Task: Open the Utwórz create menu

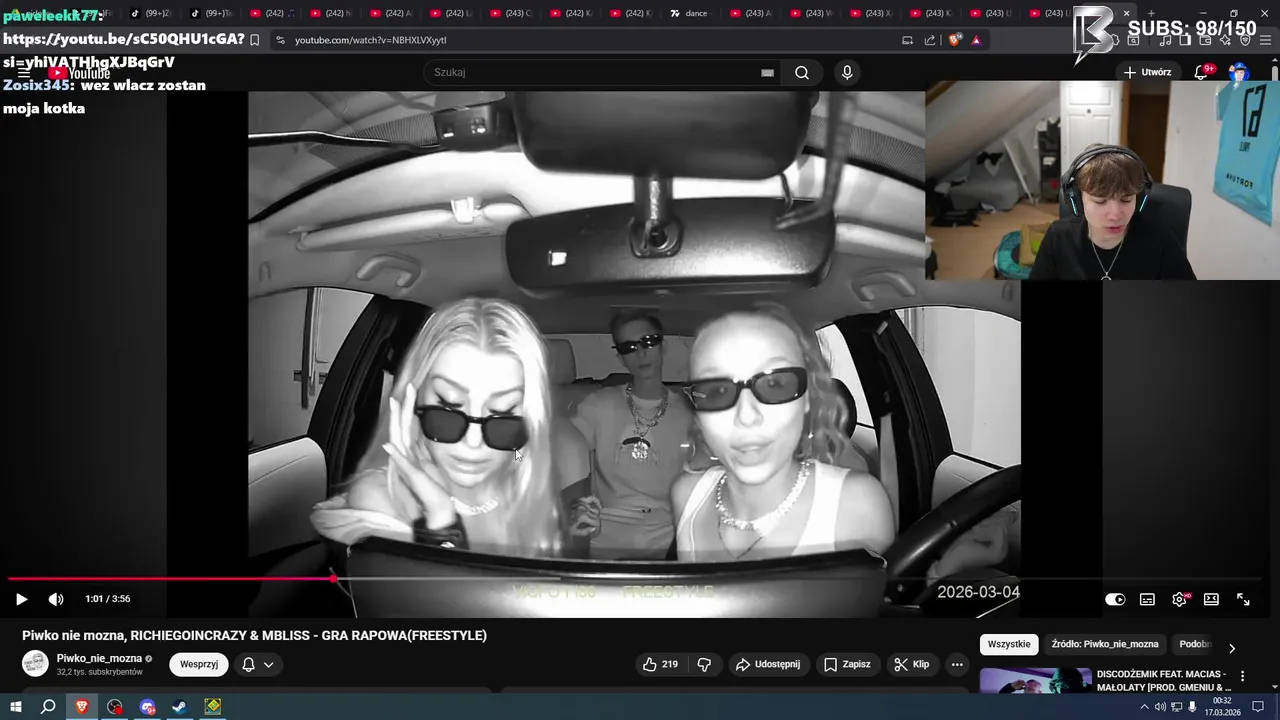Action: coord(1147,72)
